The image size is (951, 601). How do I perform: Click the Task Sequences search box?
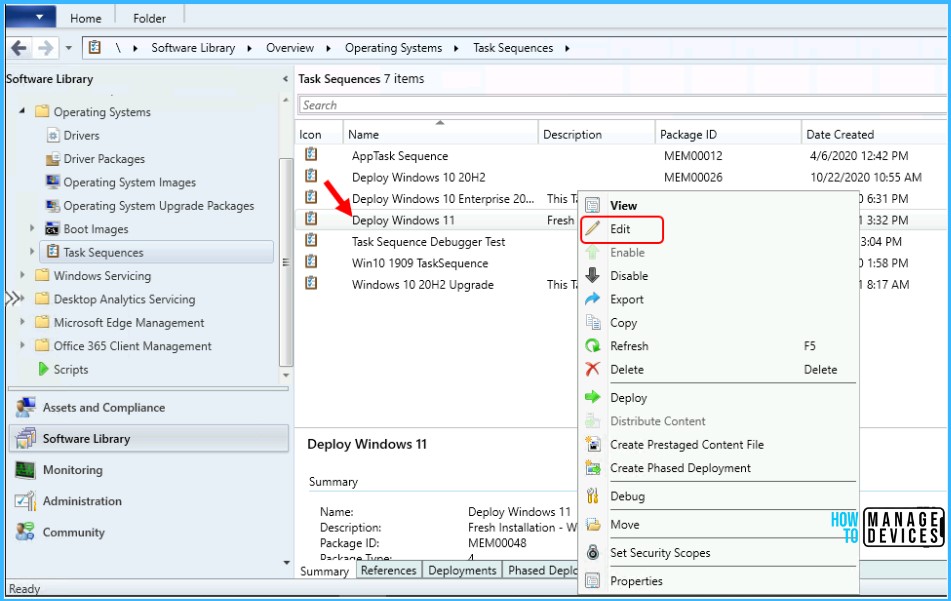tap(622, 105)
